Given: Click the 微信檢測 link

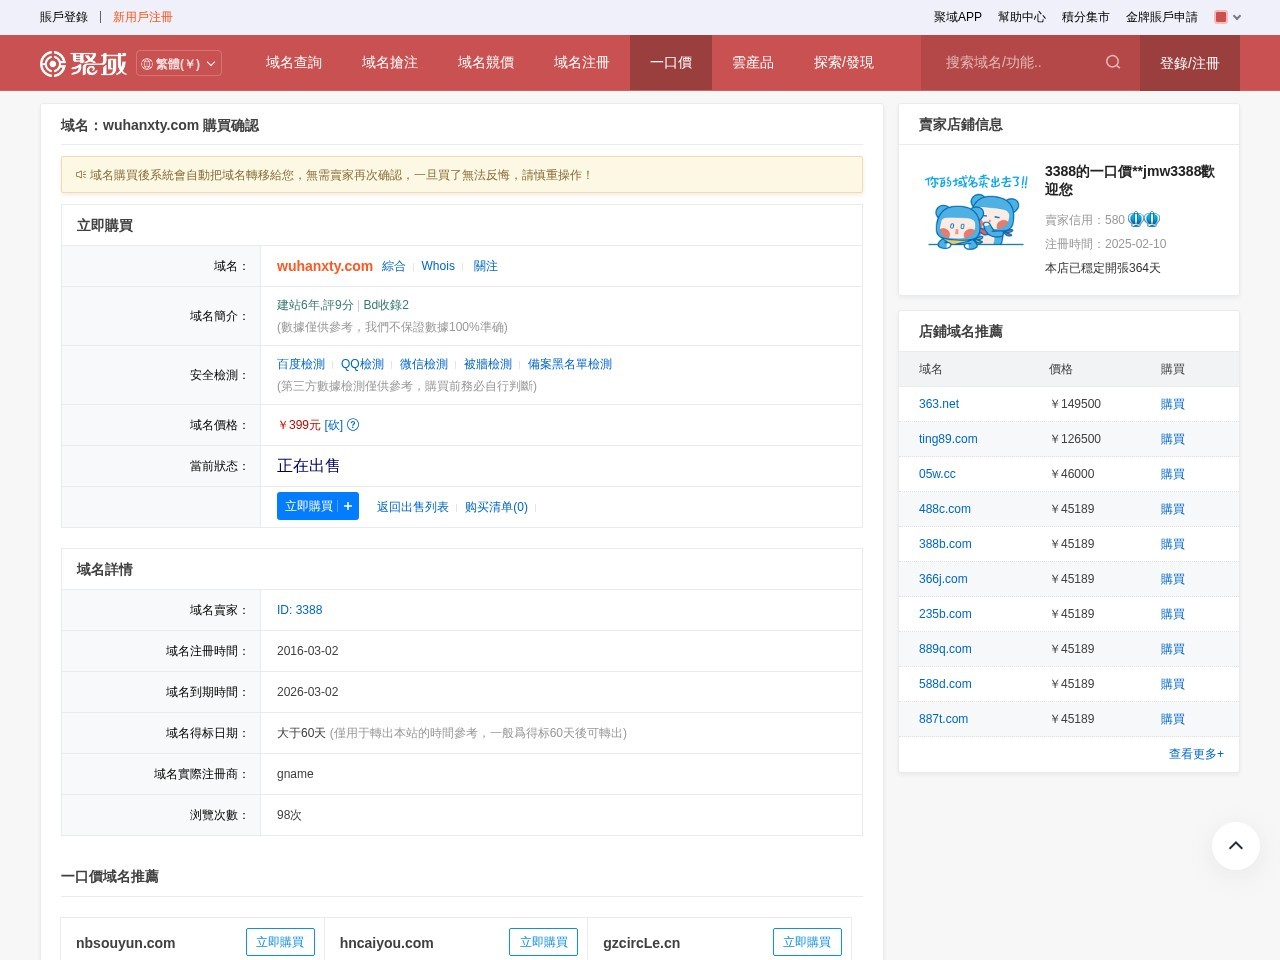Looking at the screenshot, I should (424, 364).
